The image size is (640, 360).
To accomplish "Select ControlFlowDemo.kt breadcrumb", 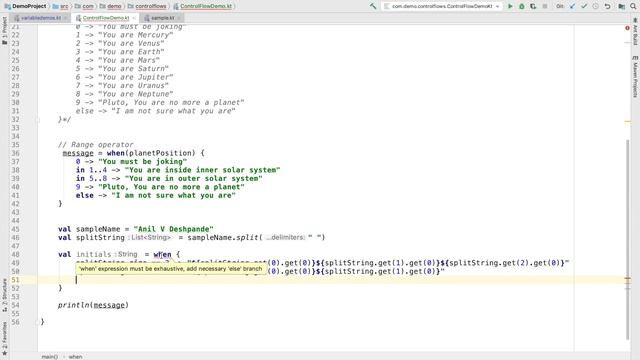I will pyautogui.click(x=202, y=6).
